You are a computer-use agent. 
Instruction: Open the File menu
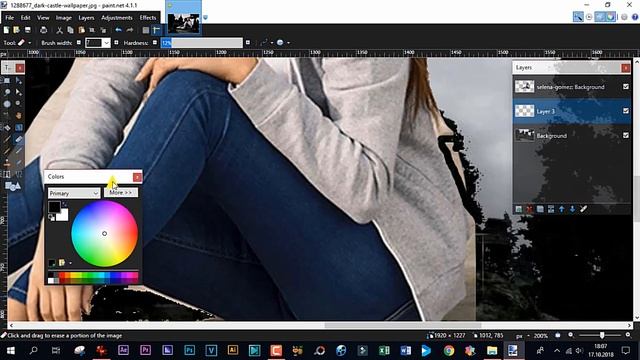tap(9, 18)
